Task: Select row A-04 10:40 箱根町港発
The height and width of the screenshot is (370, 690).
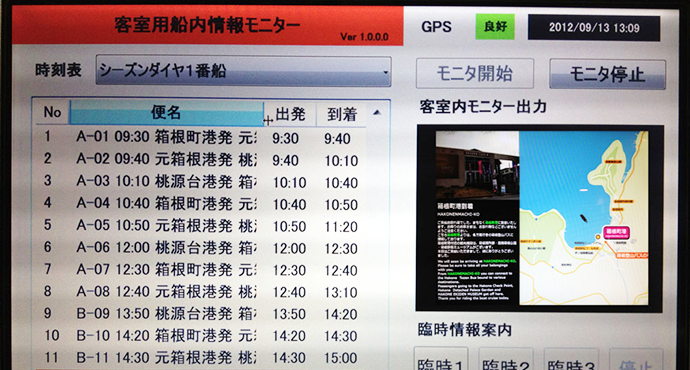Action: (x=200, y=204)
